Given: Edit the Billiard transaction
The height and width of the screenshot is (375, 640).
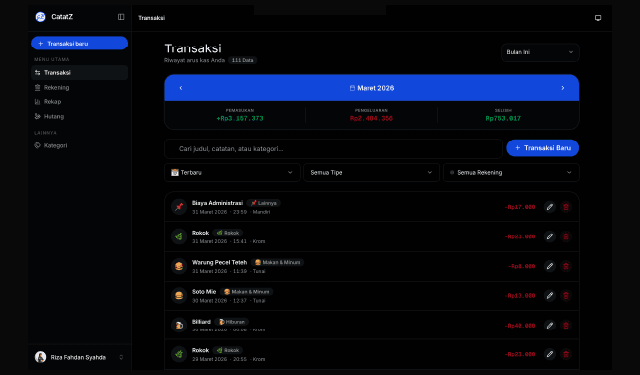Looking at the screenshot, I should click(x=550, y=325).
